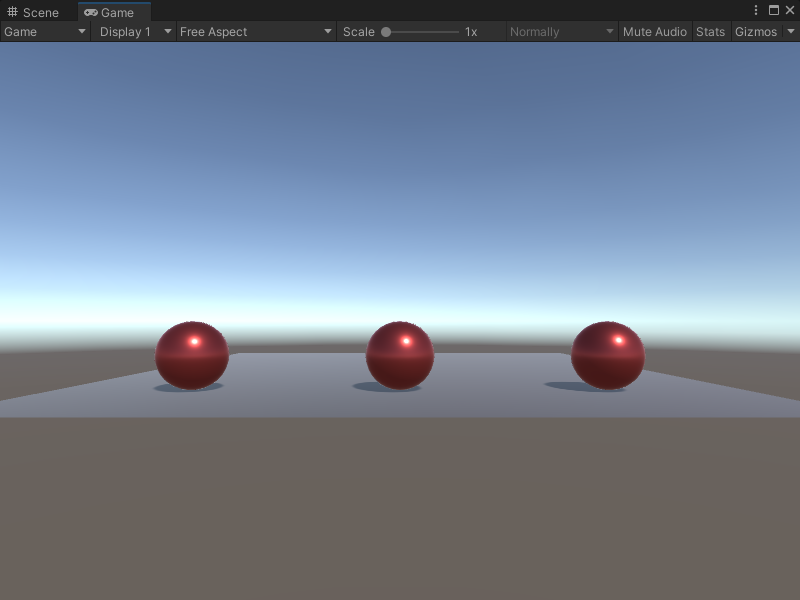Toggle Gizmos visibility in Game view

click(757, 31)
